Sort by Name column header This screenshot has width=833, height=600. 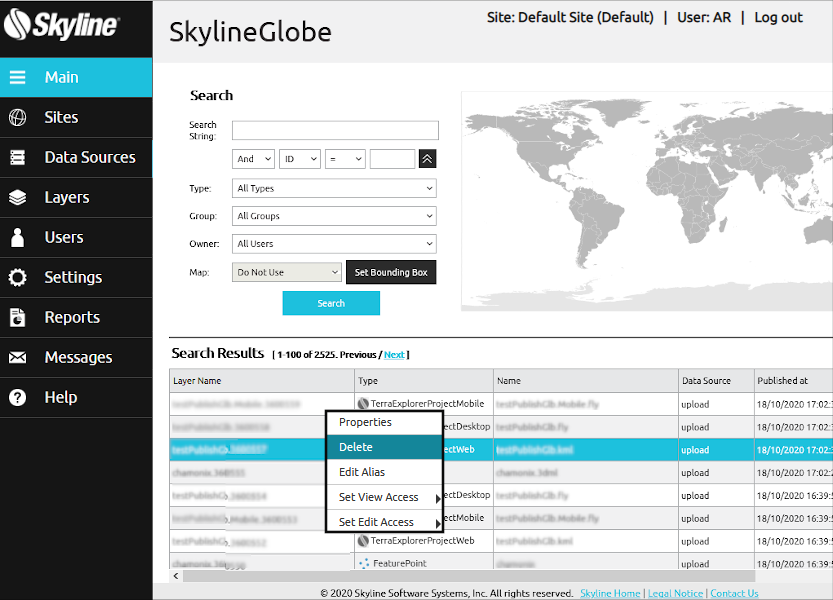click(585, 381)
